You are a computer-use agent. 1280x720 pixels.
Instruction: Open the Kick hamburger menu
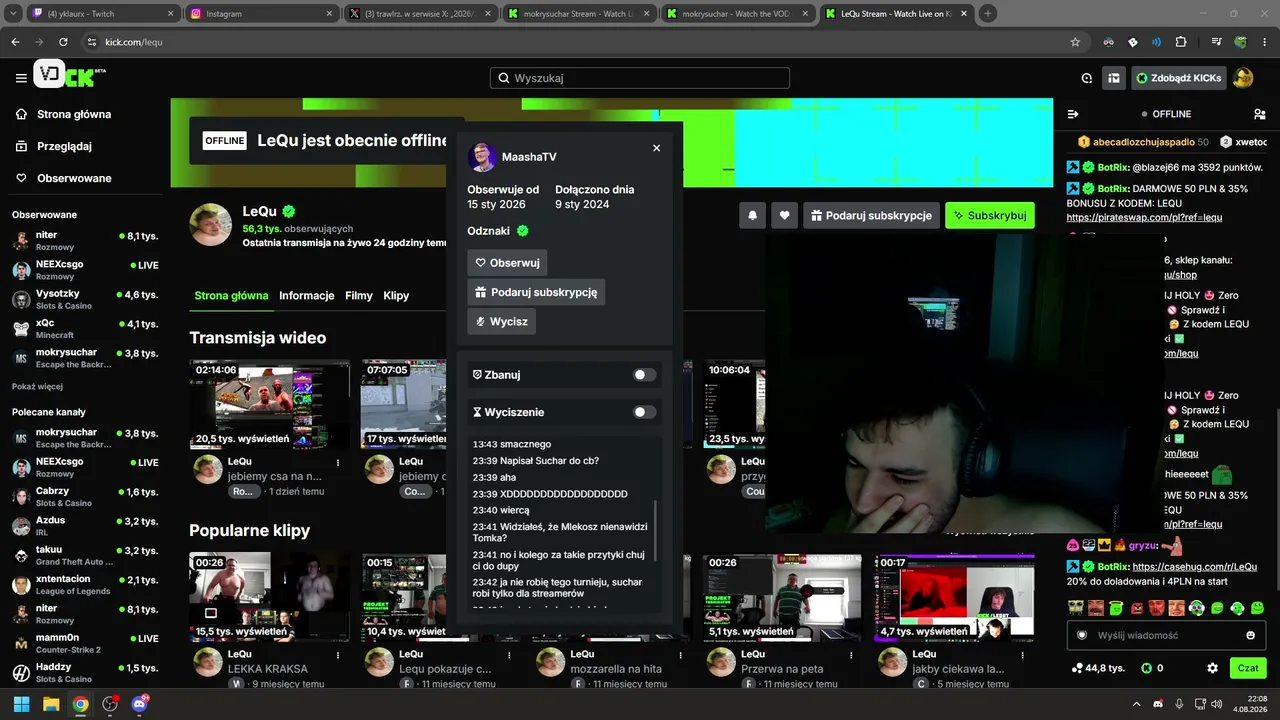pos(21,78)
